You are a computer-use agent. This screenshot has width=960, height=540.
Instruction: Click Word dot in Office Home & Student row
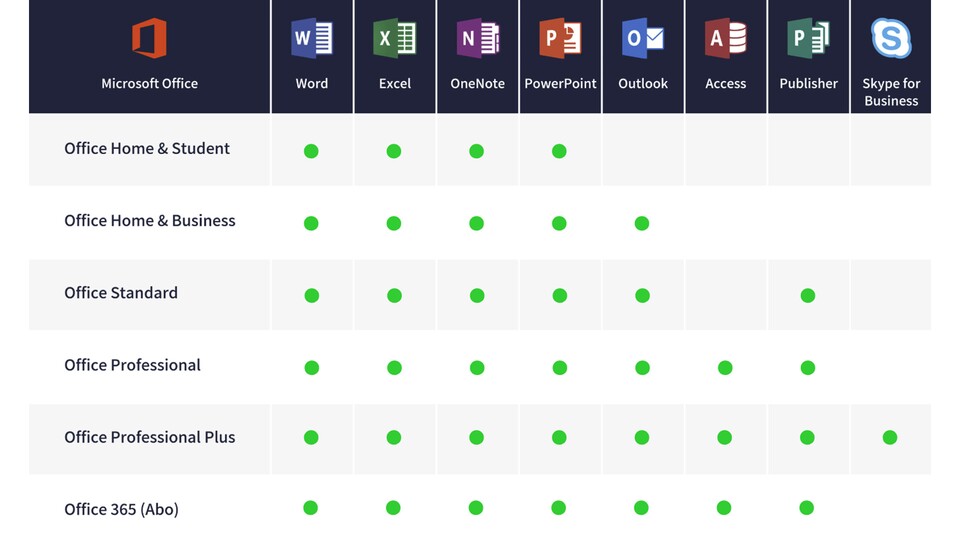pos(311,151)
